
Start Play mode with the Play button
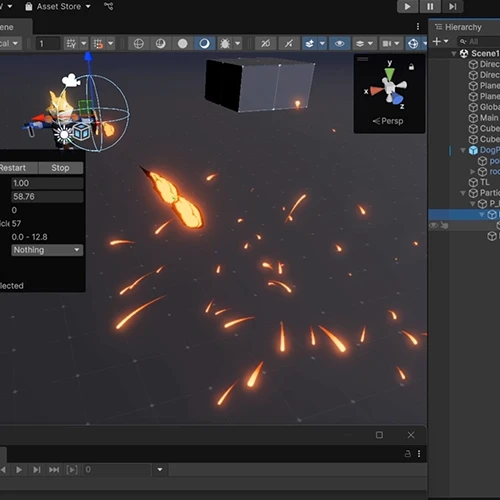coord(407,6)
